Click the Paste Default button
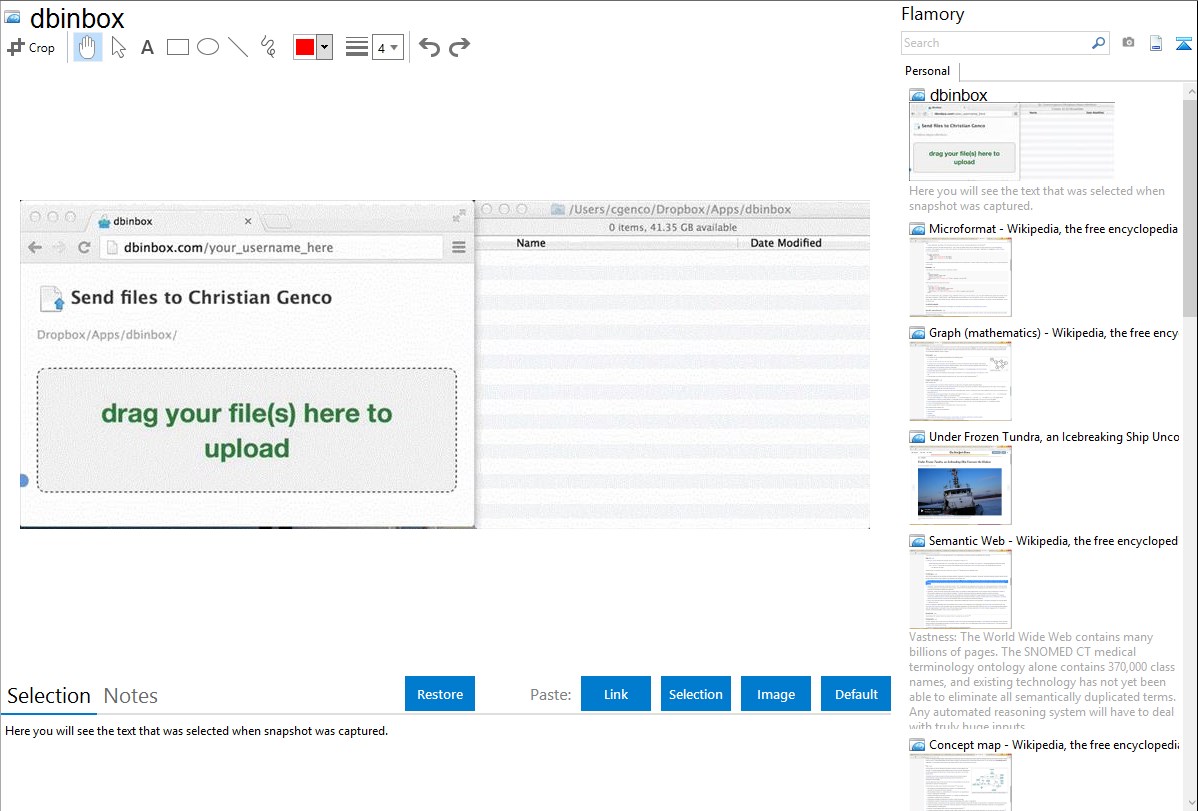Screen dimensions: 1198x811 tap(856, 694)
